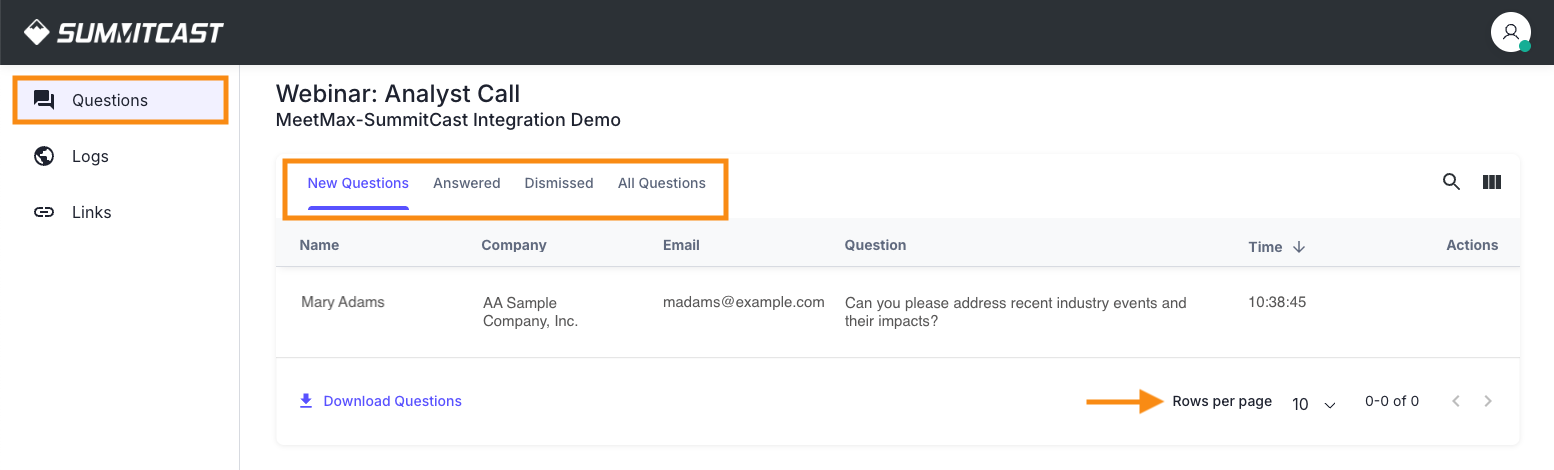Select the New Questions tab
The width and height of the screenshot is (1554, 470).
(x=358, y=183)
